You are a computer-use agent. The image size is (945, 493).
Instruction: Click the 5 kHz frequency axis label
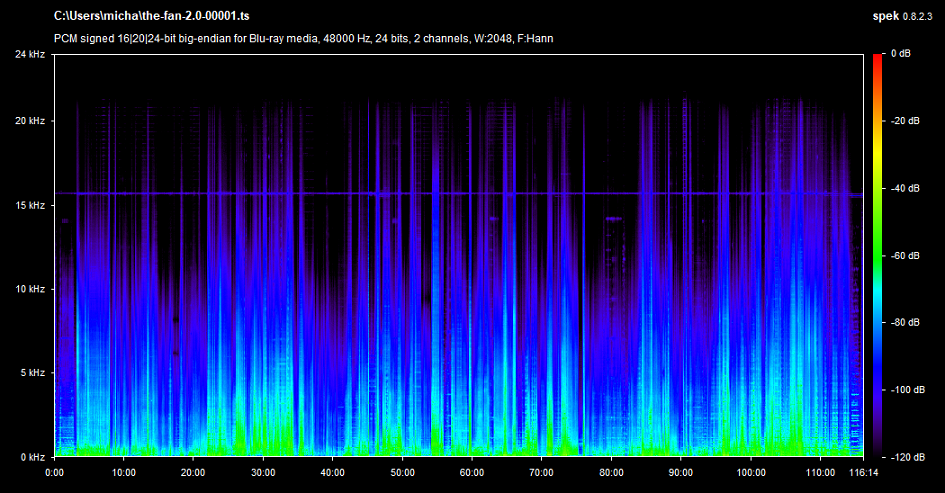(32, 373)
